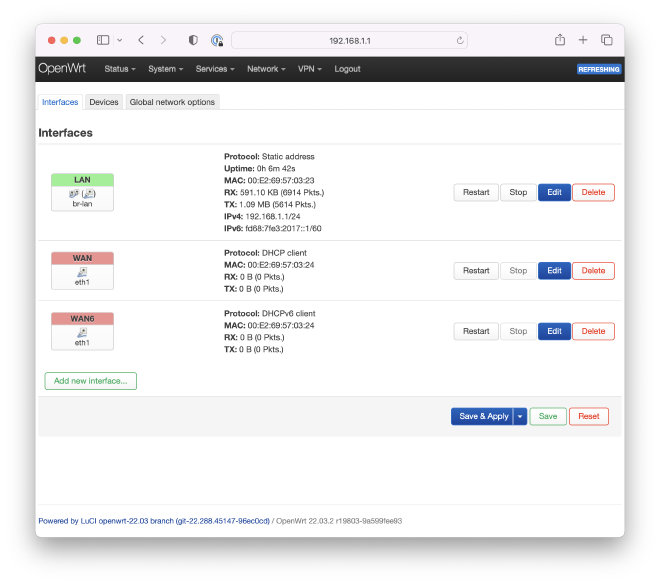The image size is (660, 584).
Task: Go forward with the forward arrow
Action: coord(163,40)
